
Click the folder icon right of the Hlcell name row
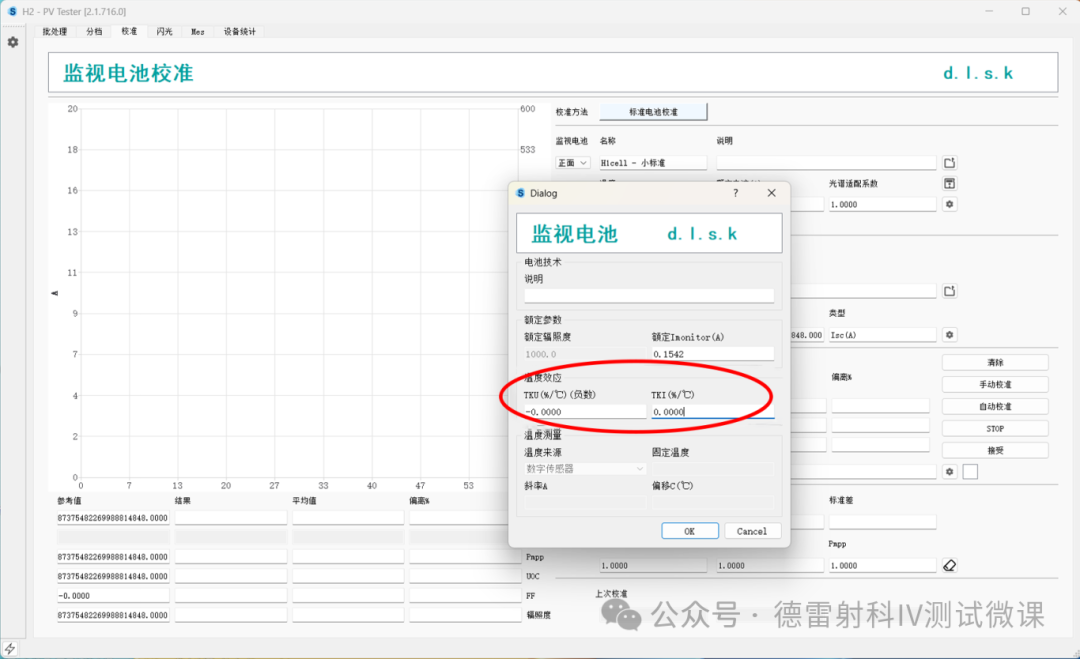pos(950,162)
